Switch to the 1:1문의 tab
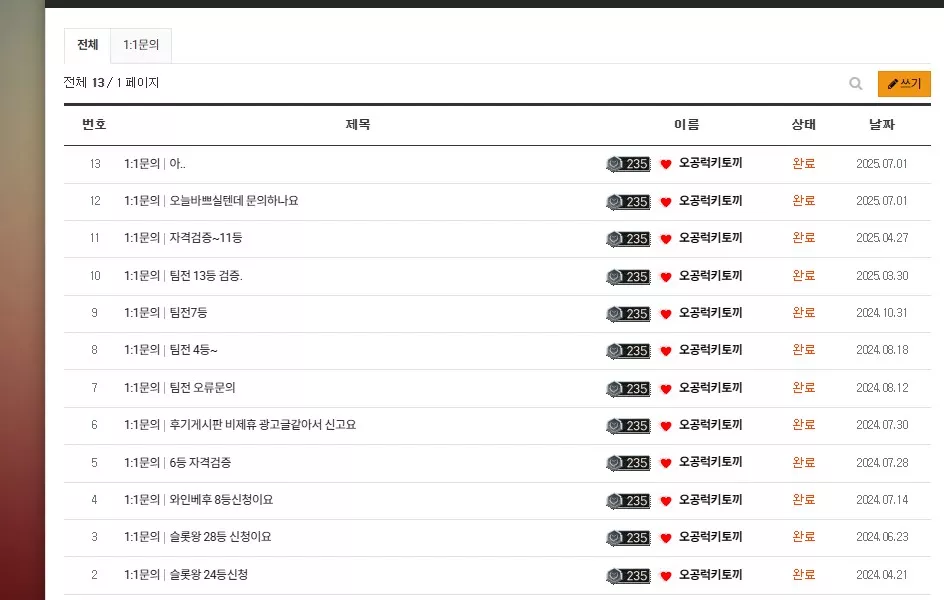The image size is (944, 600). coord(141,45)
